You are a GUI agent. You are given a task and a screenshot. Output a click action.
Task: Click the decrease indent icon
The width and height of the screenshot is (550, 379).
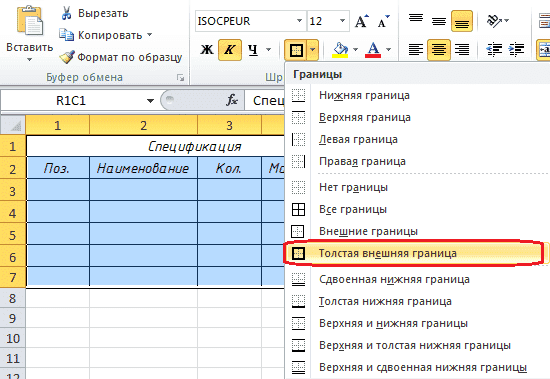point(494,50)
